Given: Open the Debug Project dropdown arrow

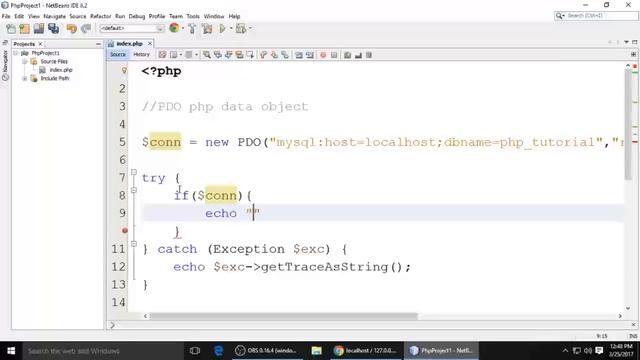Looking at the screenshot, I should (x=250, y=29).
